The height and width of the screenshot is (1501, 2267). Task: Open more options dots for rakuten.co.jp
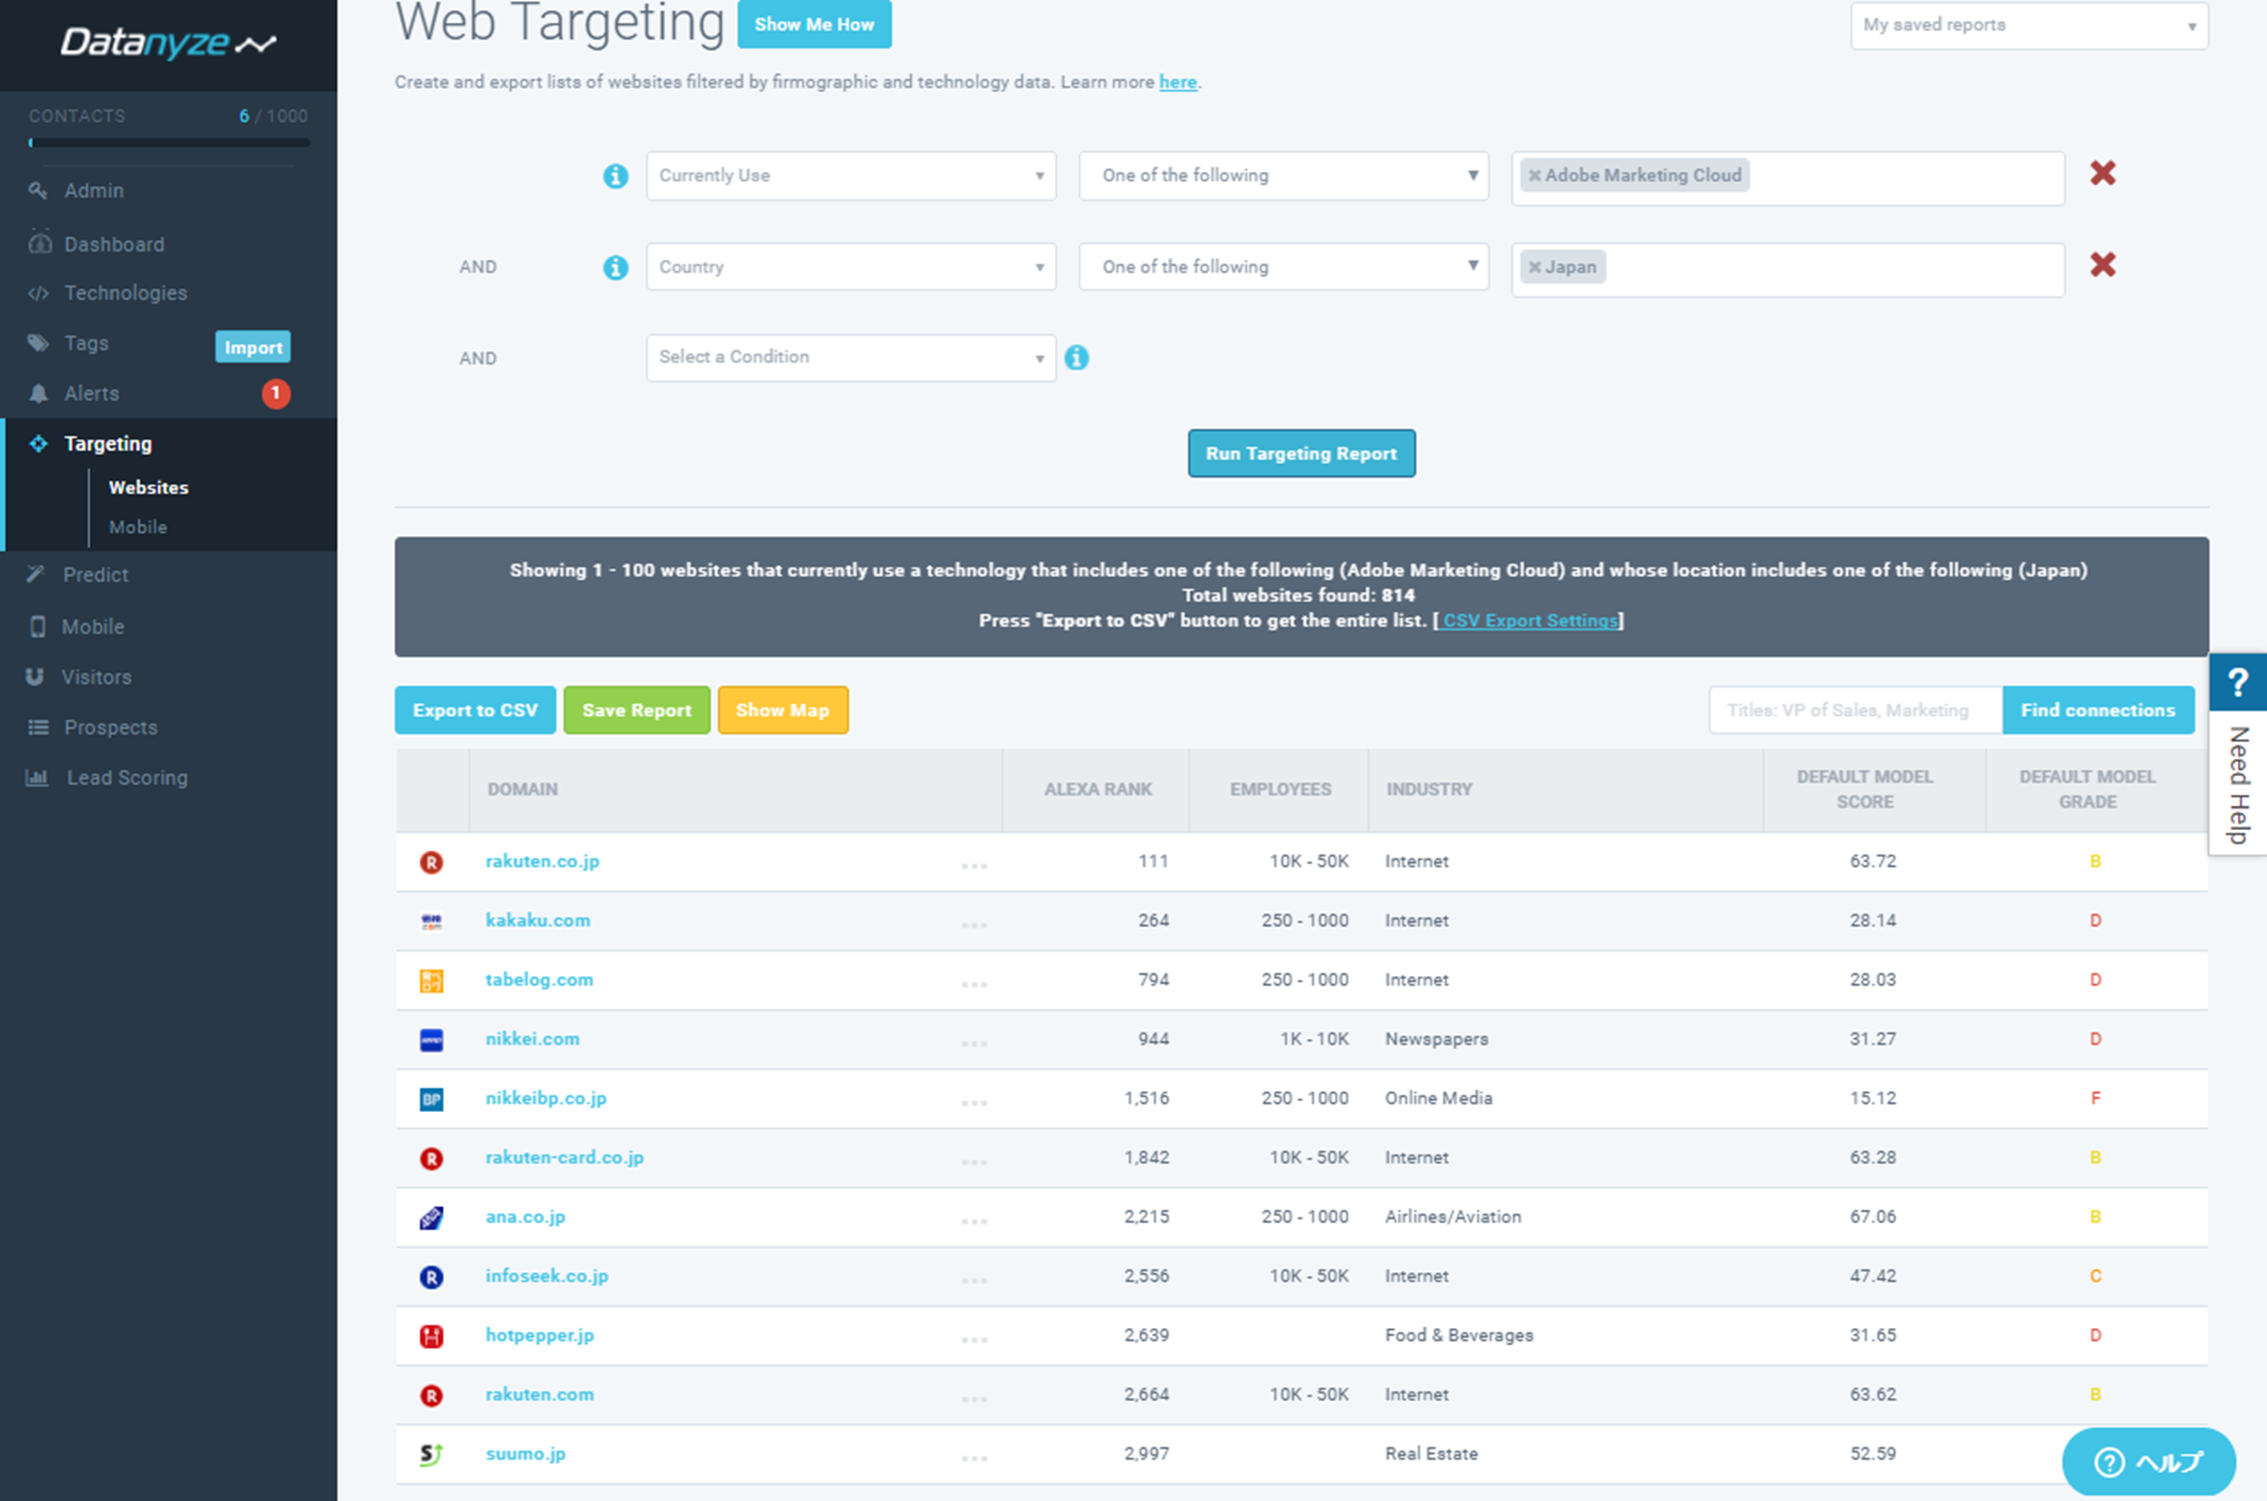pos(974,866)
